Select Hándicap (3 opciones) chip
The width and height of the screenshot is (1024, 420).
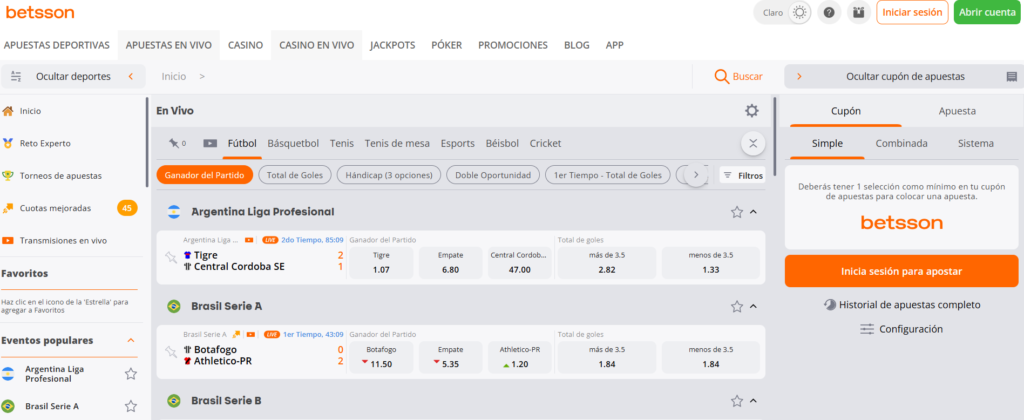pyautogui.click(x=389, y=175)
